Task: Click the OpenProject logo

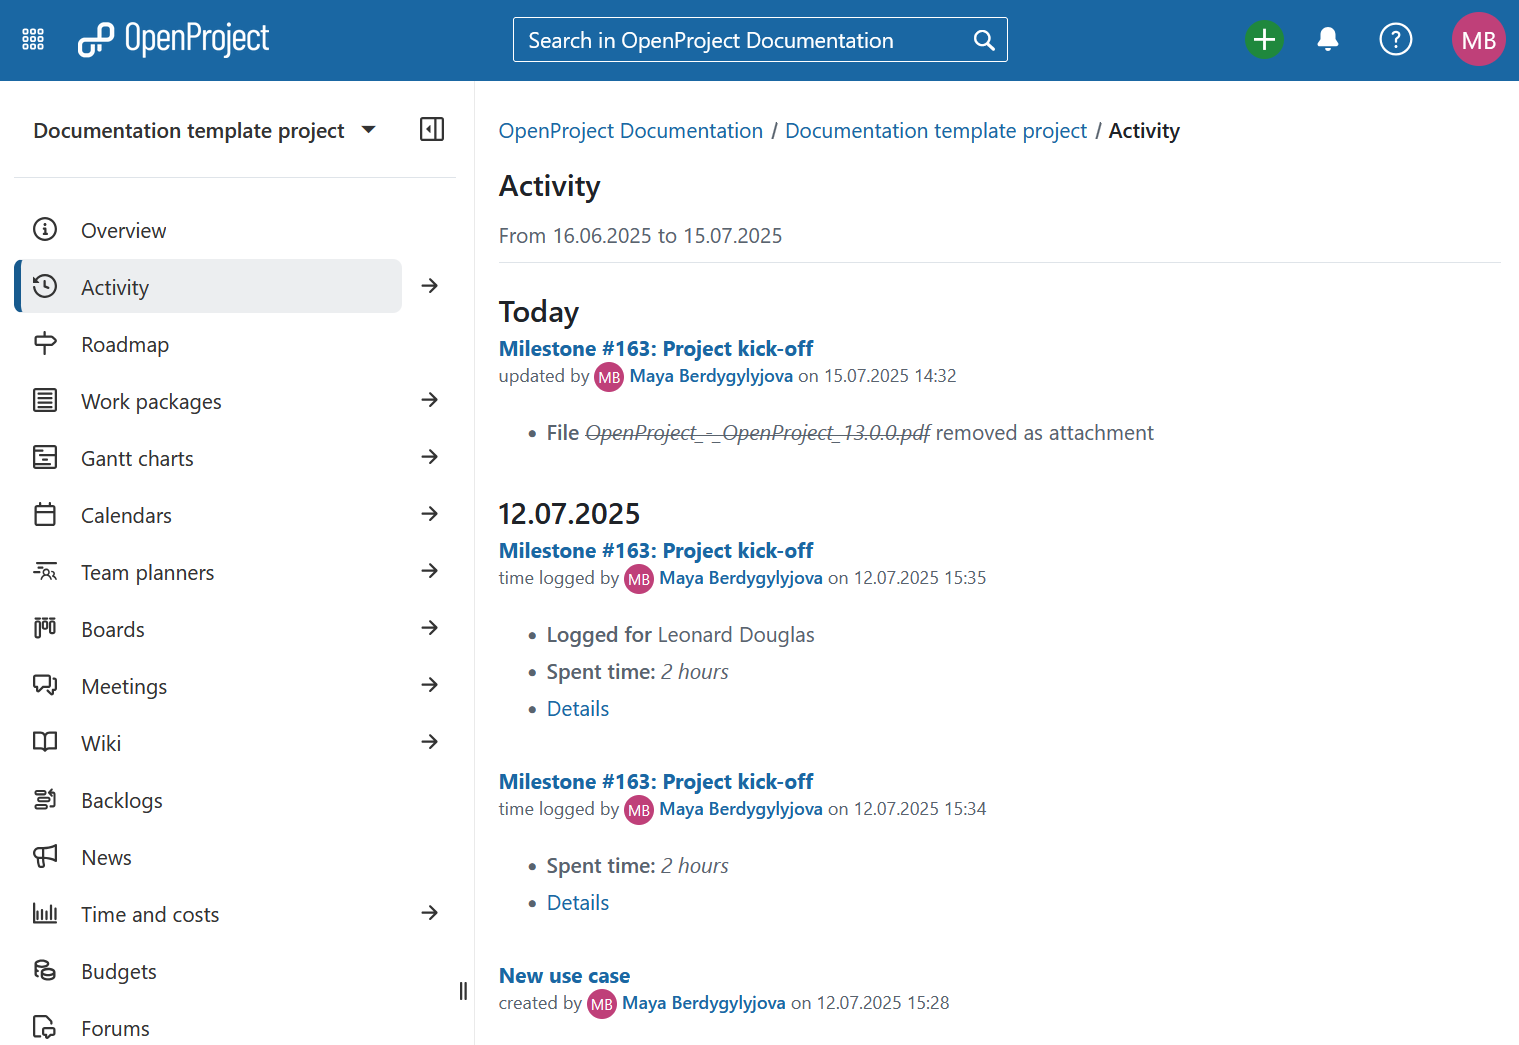Action: (173, 40)
